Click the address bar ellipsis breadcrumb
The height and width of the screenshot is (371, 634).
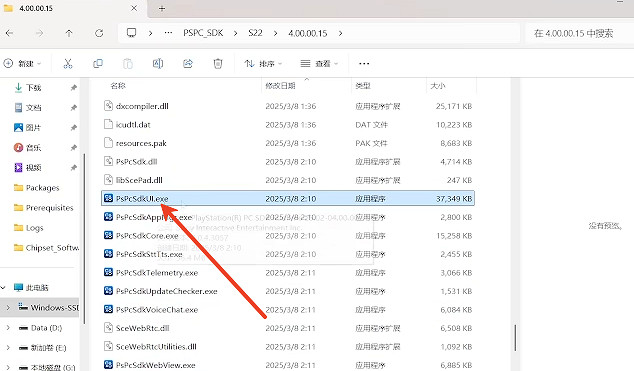point(169,33)
